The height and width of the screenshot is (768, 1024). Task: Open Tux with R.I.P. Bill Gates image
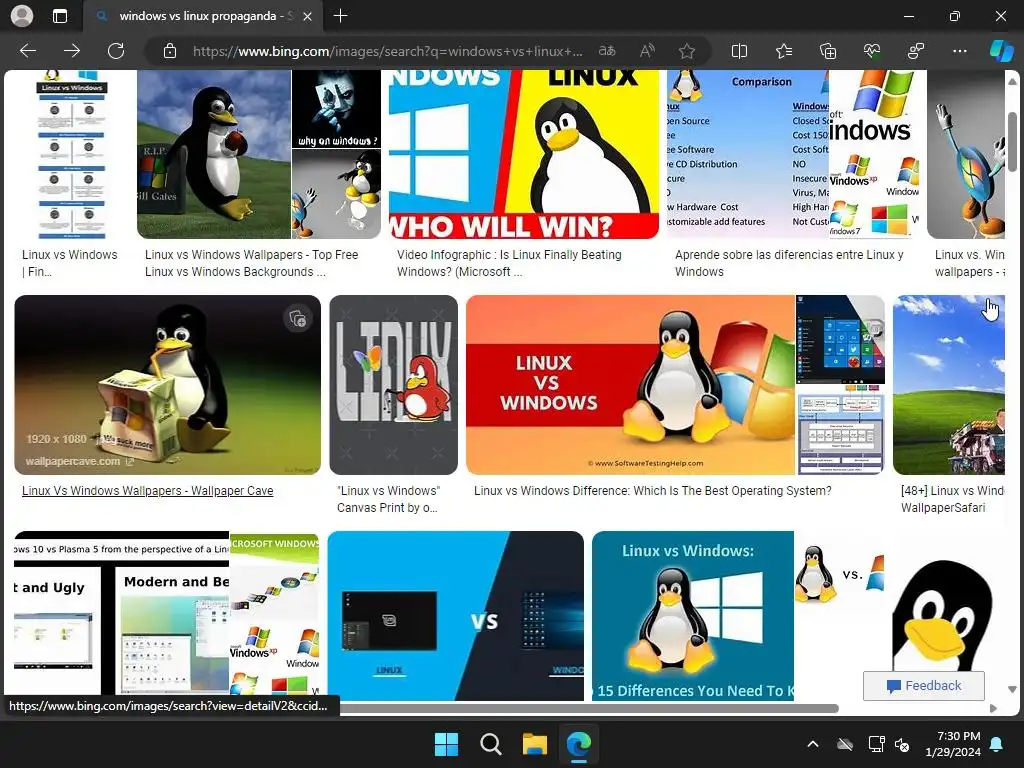tap(214, 154)
